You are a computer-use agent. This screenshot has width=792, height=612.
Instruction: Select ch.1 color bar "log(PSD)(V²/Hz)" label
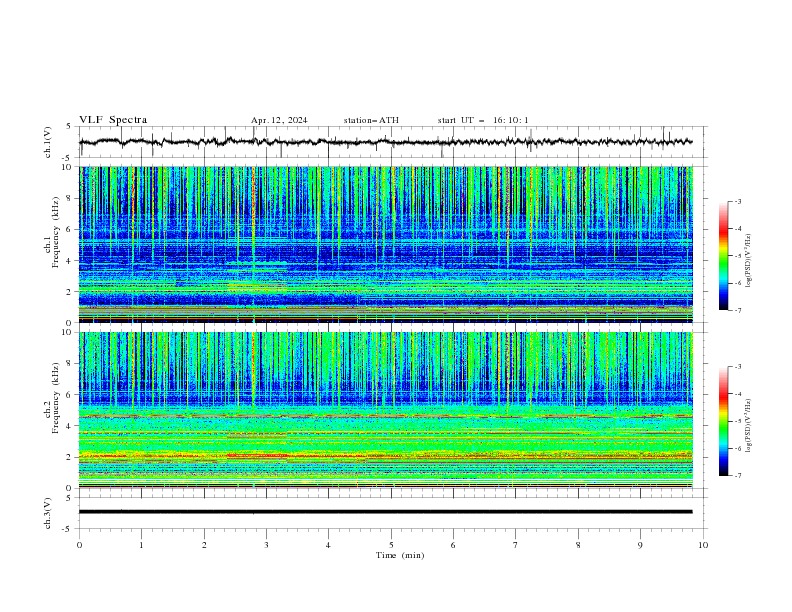tap(749, 260)
